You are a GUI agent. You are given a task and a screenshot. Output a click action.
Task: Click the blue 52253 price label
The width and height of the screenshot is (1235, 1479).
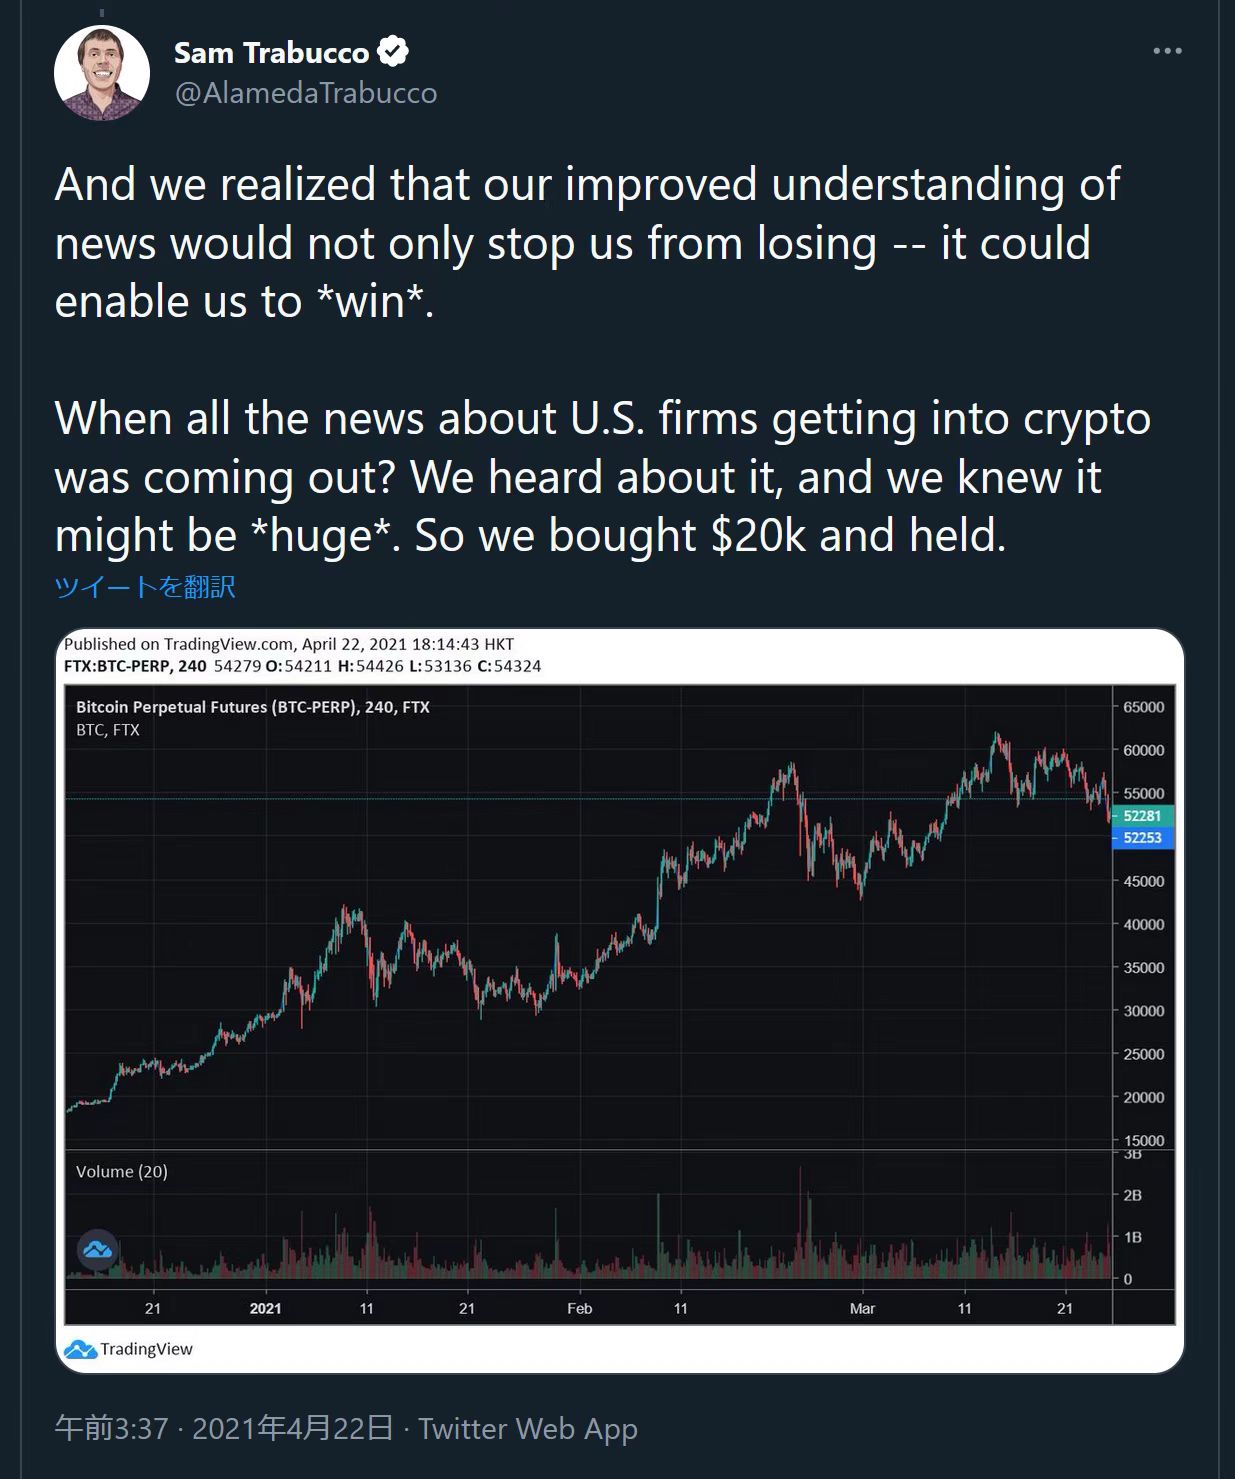click(1142, 838)
